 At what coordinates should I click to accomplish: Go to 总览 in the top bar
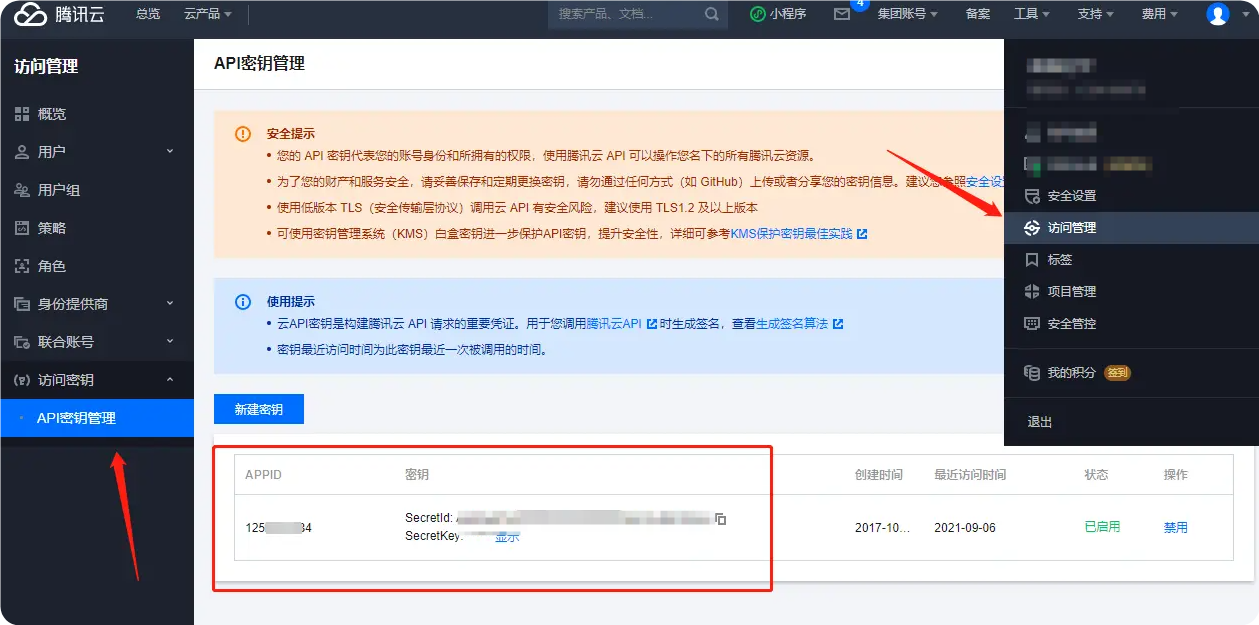(147, 14)
